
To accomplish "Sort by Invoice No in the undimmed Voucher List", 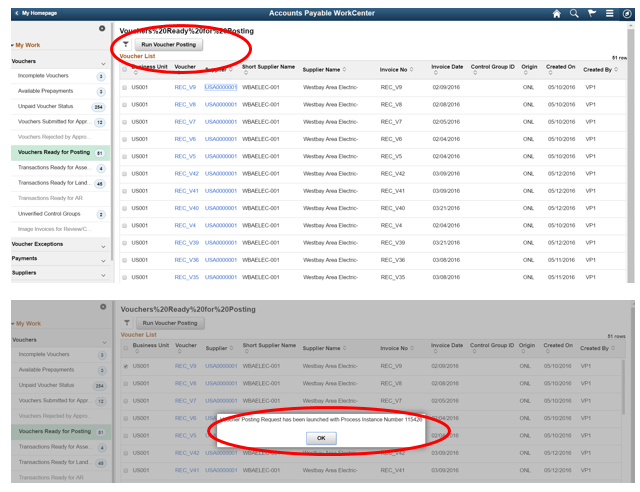I will click(396, 70).
